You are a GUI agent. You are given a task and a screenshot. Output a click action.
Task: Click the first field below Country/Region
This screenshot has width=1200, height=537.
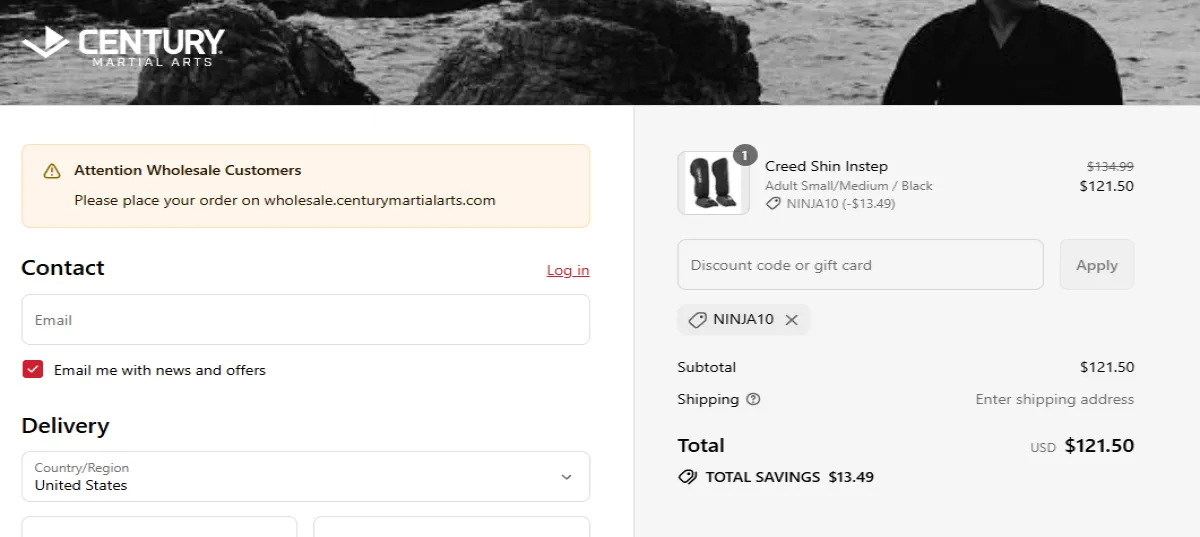pyautogui.click(x=159, y=527)
